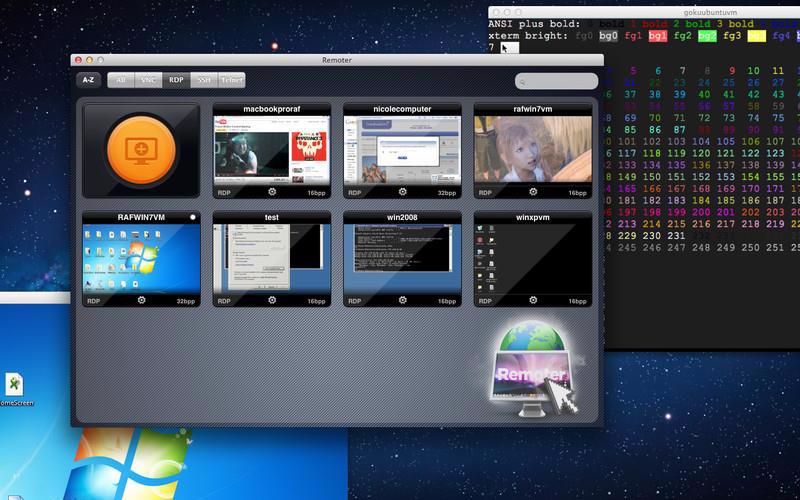Filter connections by SSH
This screenshot has height=500, width=800.
click(x=204, y=80)
